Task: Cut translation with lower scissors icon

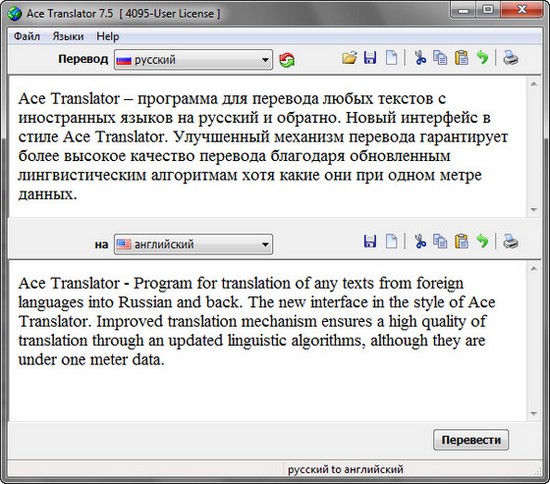Action: coord(420,241)
